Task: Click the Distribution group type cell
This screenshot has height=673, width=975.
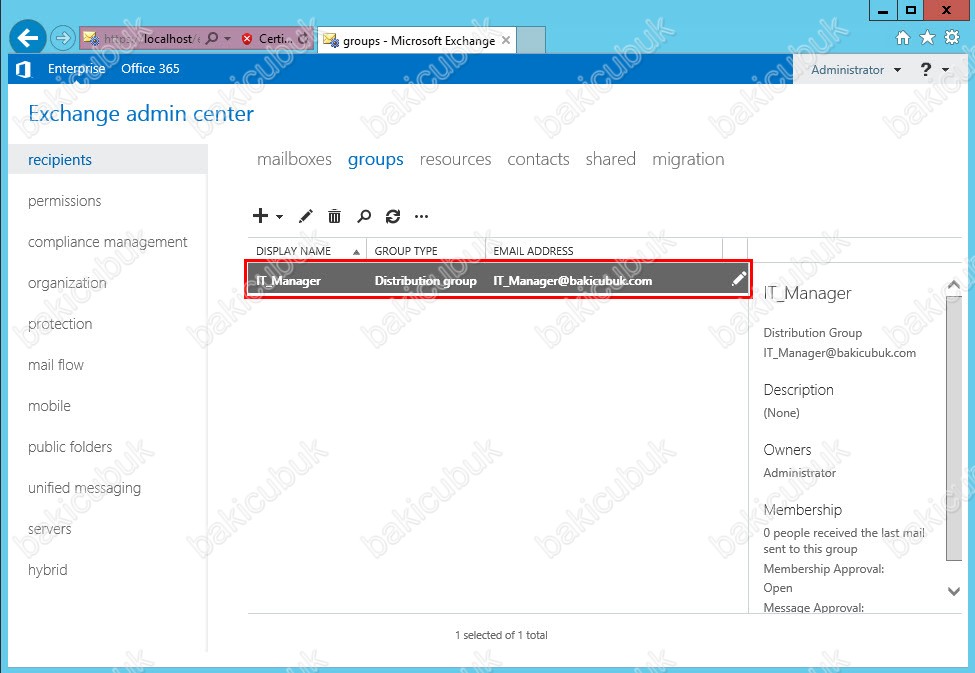Action: [426, 281]
